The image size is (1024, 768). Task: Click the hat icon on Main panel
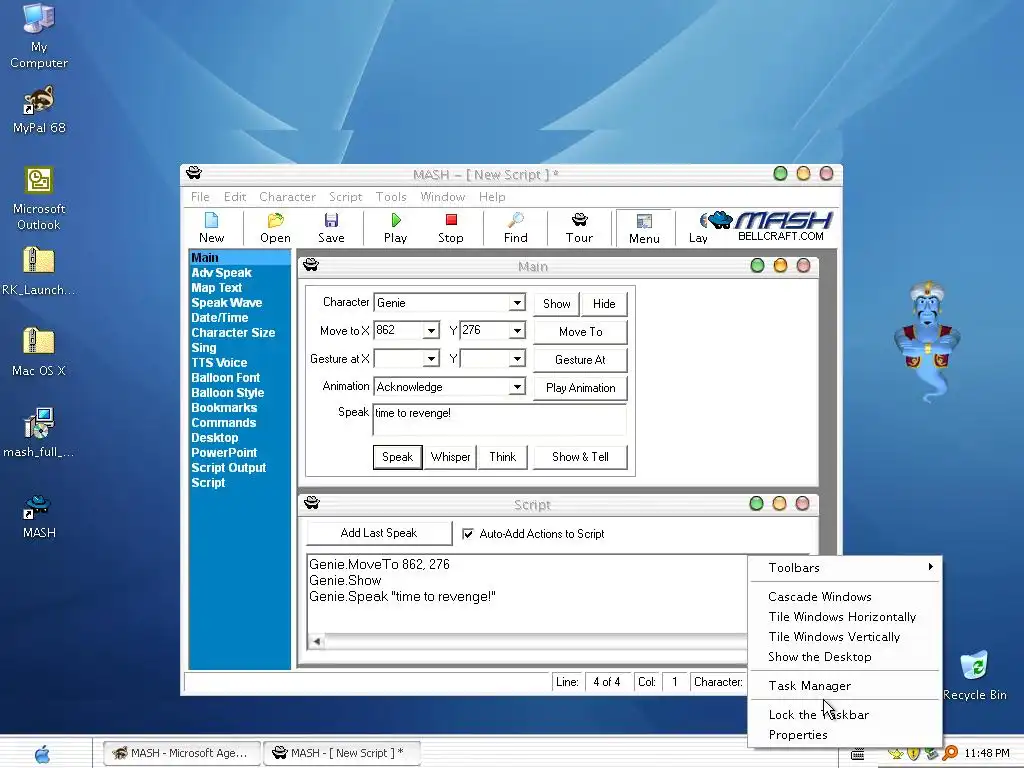pyautogui.click(x=311, y=264)
